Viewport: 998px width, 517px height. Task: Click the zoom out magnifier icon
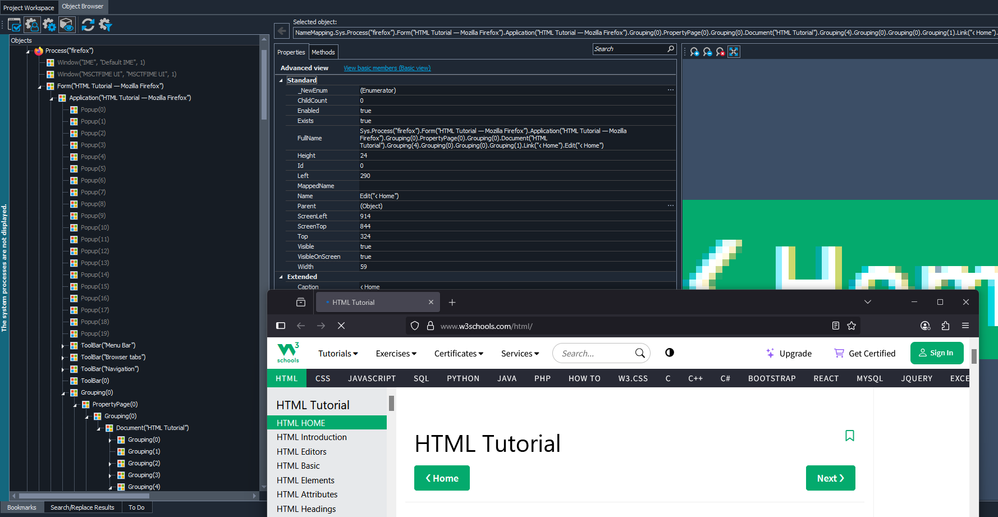(707, 52)
